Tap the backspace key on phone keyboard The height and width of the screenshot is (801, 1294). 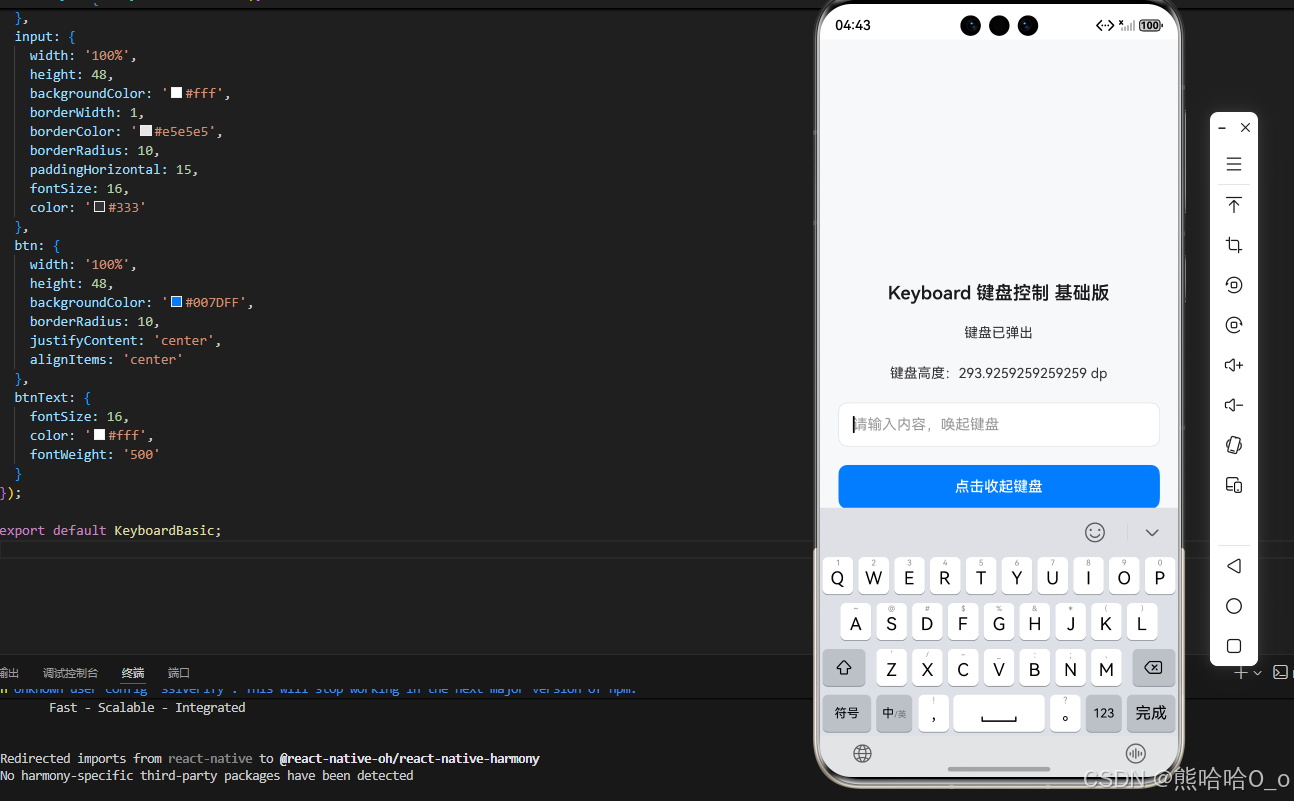[x=1153, y=668]
